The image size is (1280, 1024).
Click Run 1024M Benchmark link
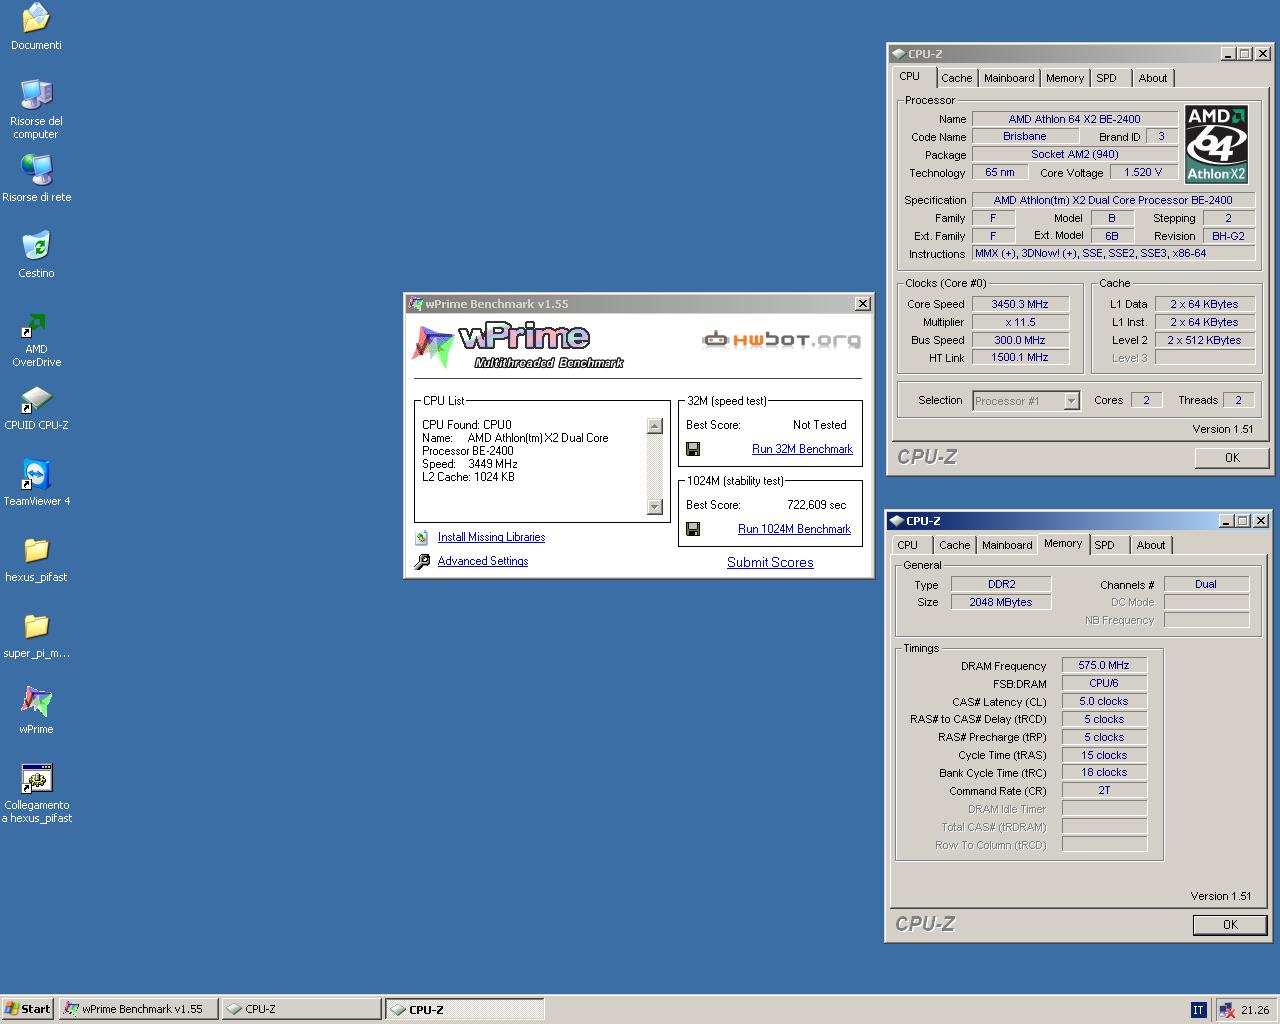(x=794, y=529)
